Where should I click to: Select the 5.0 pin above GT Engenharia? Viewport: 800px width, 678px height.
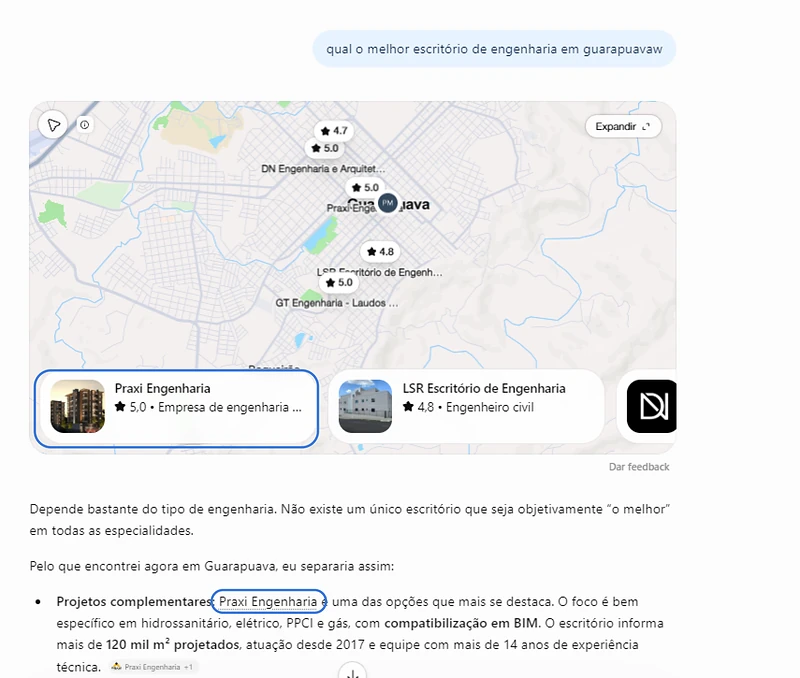pos(339,283)
